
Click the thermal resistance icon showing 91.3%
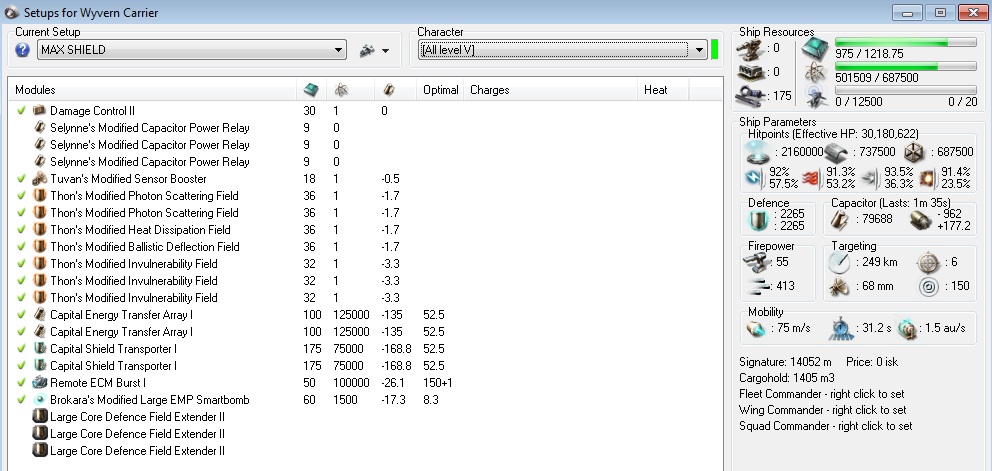(814, 179)
